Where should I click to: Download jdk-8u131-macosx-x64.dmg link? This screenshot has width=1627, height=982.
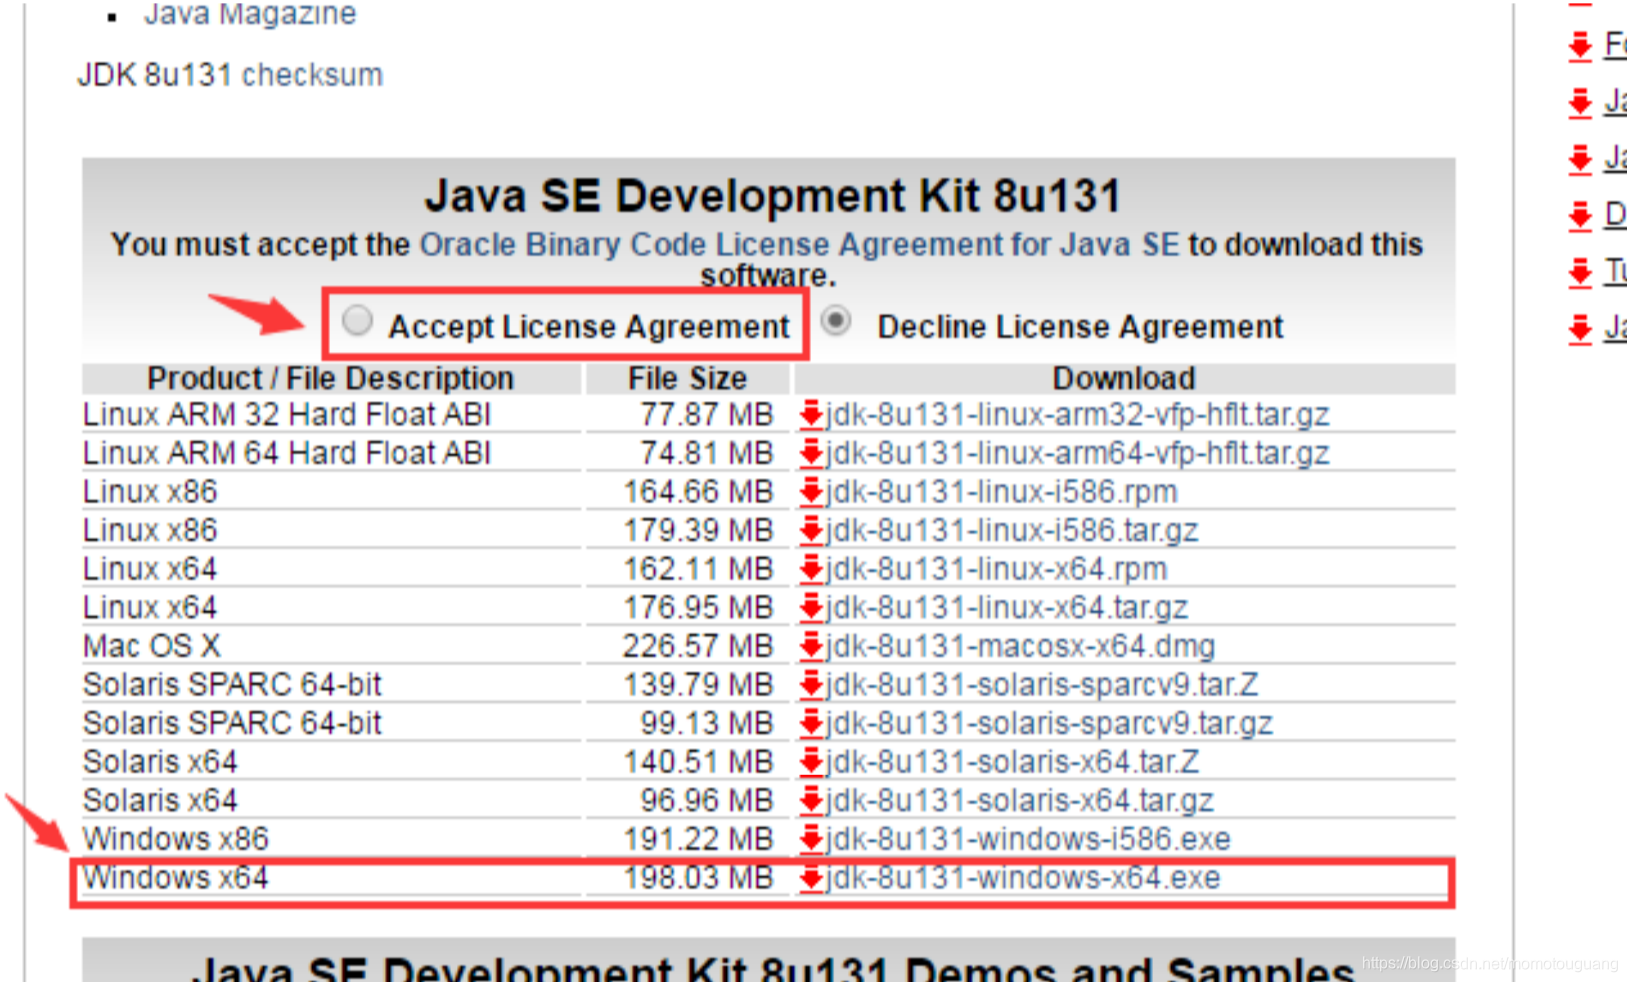pos(1020,646)
